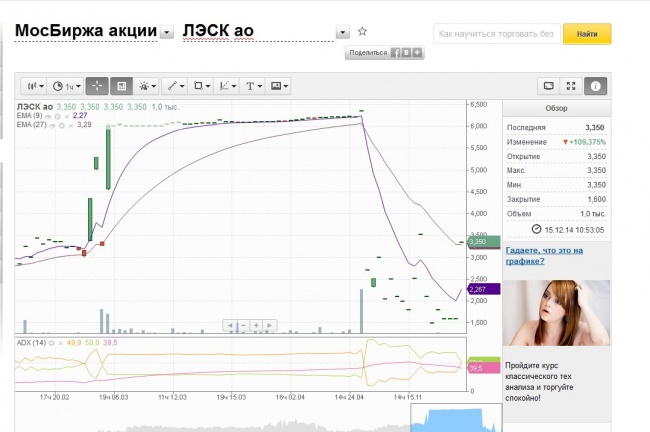
Task: Toggle the crosshair cursor tool
Action: [x=97, y=86]
